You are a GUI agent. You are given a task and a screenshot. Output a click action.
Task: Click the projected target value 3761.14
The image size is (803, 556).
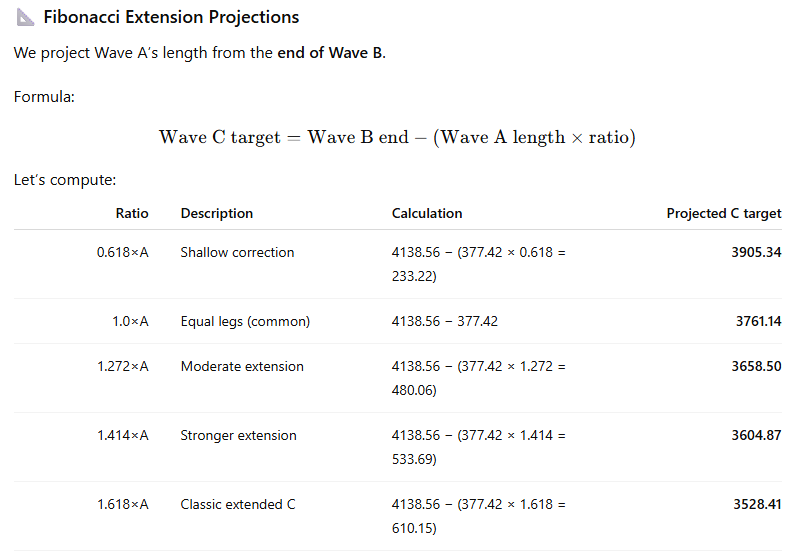758,321
